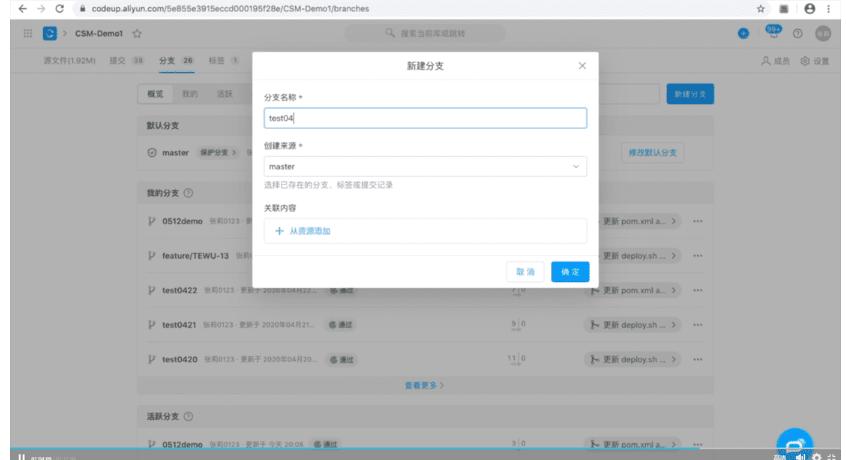Click the browser address bar URL
The image size is (846, 460).
(230, 9)
